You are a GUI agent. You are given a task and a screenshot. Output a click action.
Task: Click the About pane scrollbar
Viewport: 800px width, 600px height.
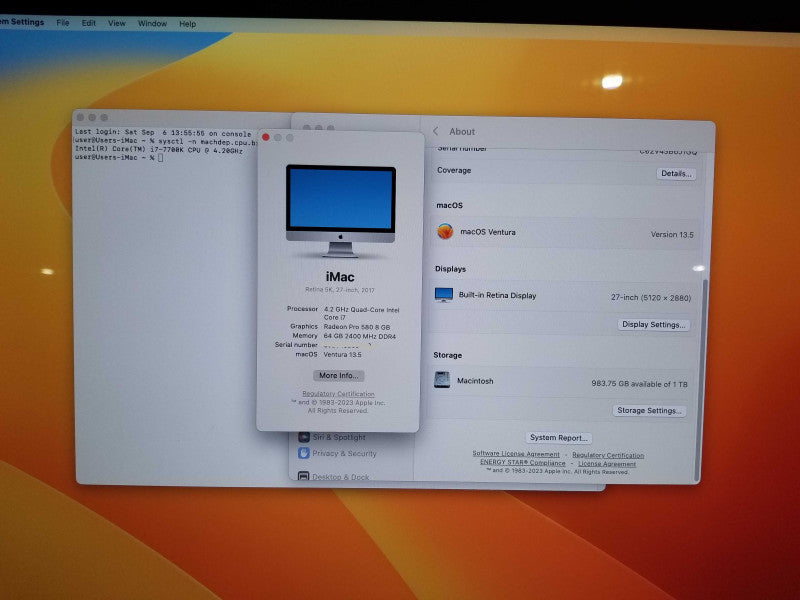pyautogui.click(x=704, y=379)
